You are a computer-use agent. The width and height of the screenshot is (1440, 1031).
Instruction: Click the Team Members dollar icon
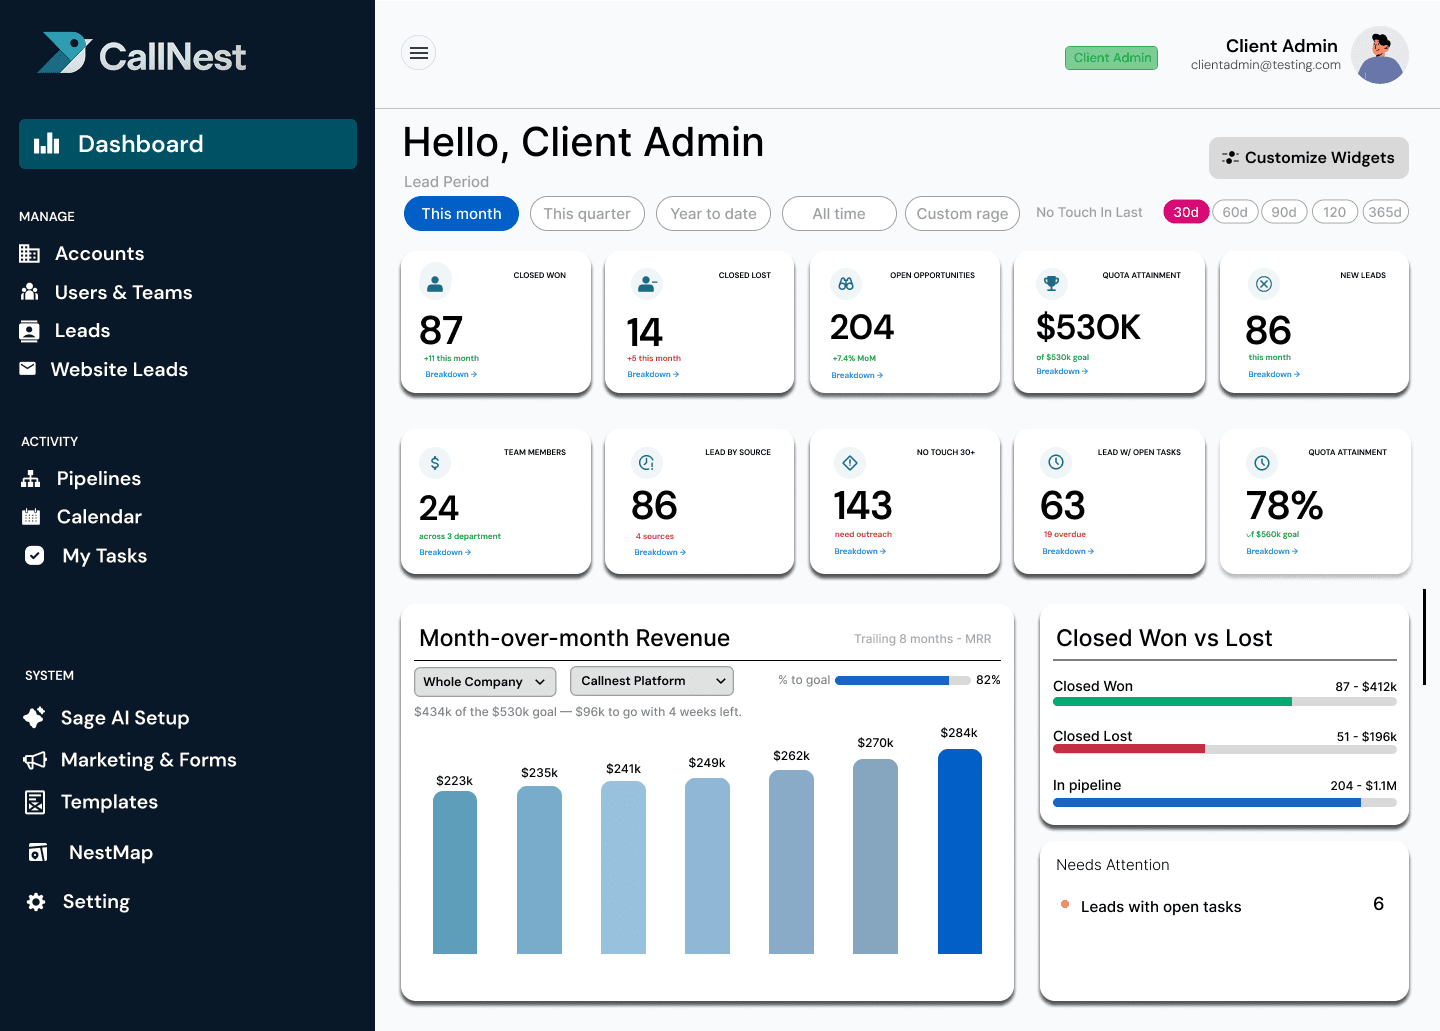(435, 463)
